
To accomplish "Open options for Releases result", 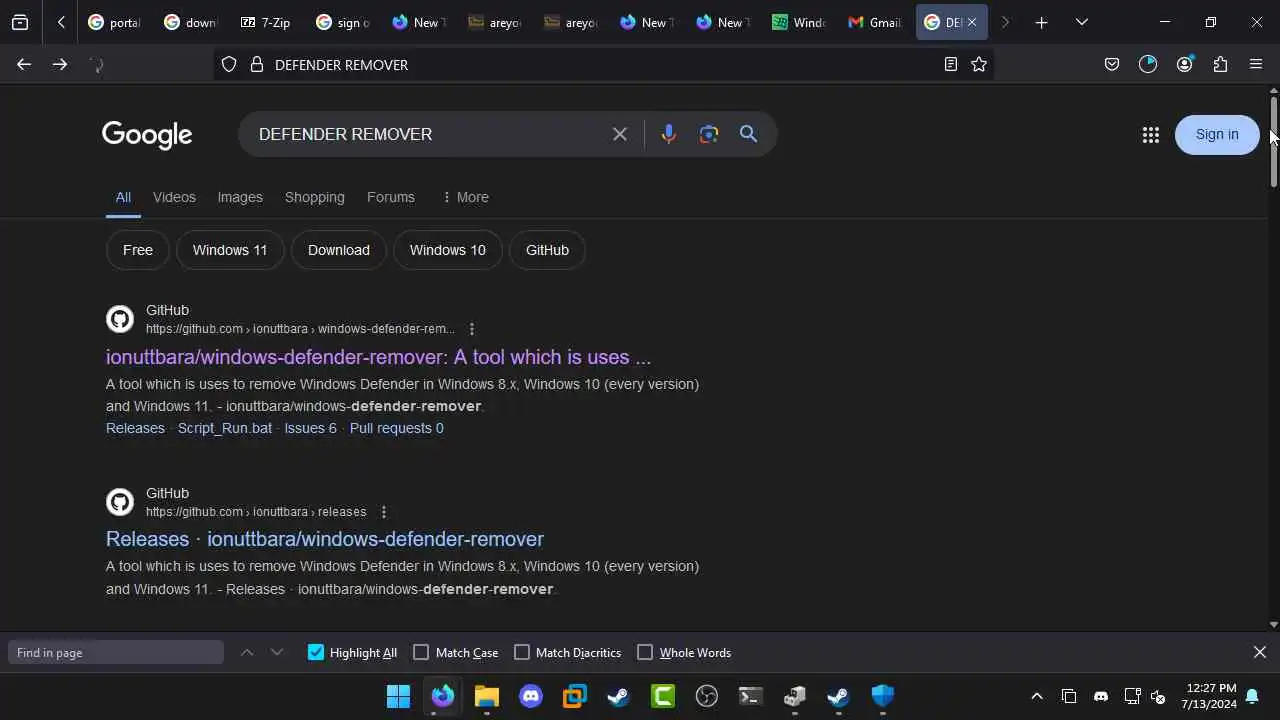I will 383,512.
